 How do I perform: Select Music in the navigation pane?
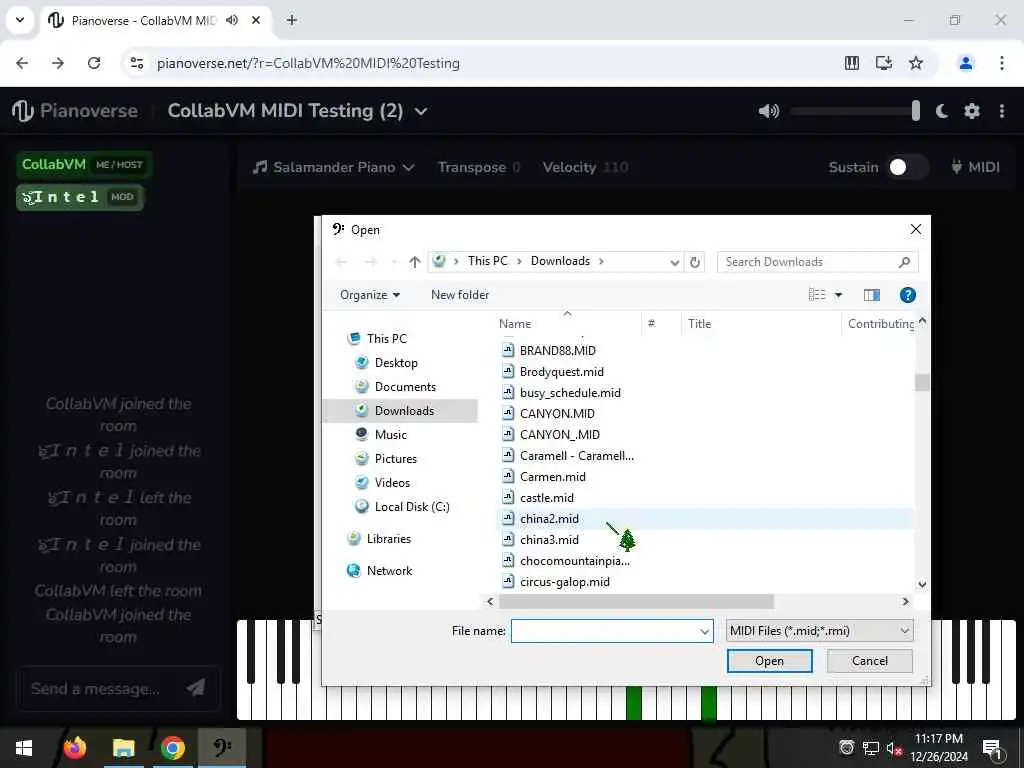coord(391,435)
